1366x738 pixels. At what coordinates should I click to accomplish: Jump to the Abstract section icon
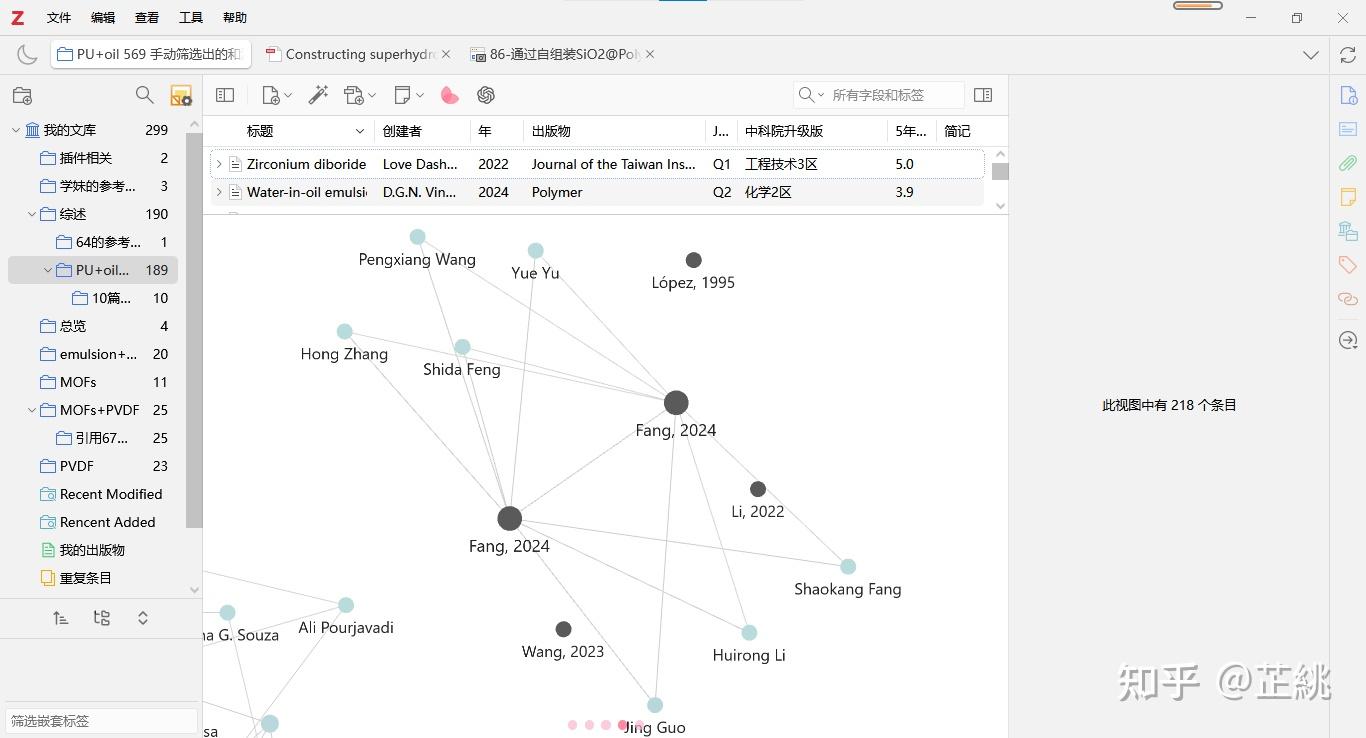click(x=1348, y=129)
